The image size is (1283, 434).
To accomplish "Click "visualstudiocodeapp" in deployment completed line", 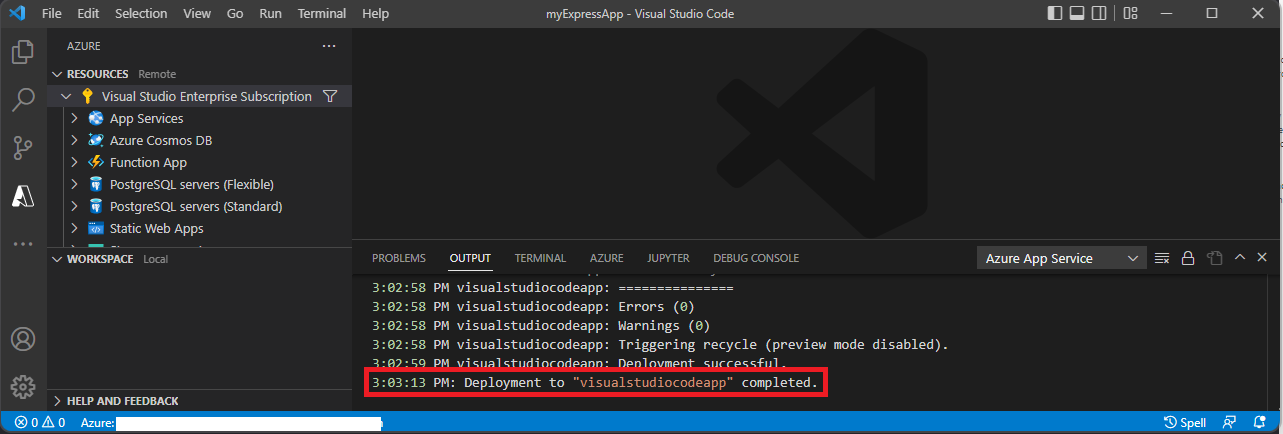I will point(654,383).
